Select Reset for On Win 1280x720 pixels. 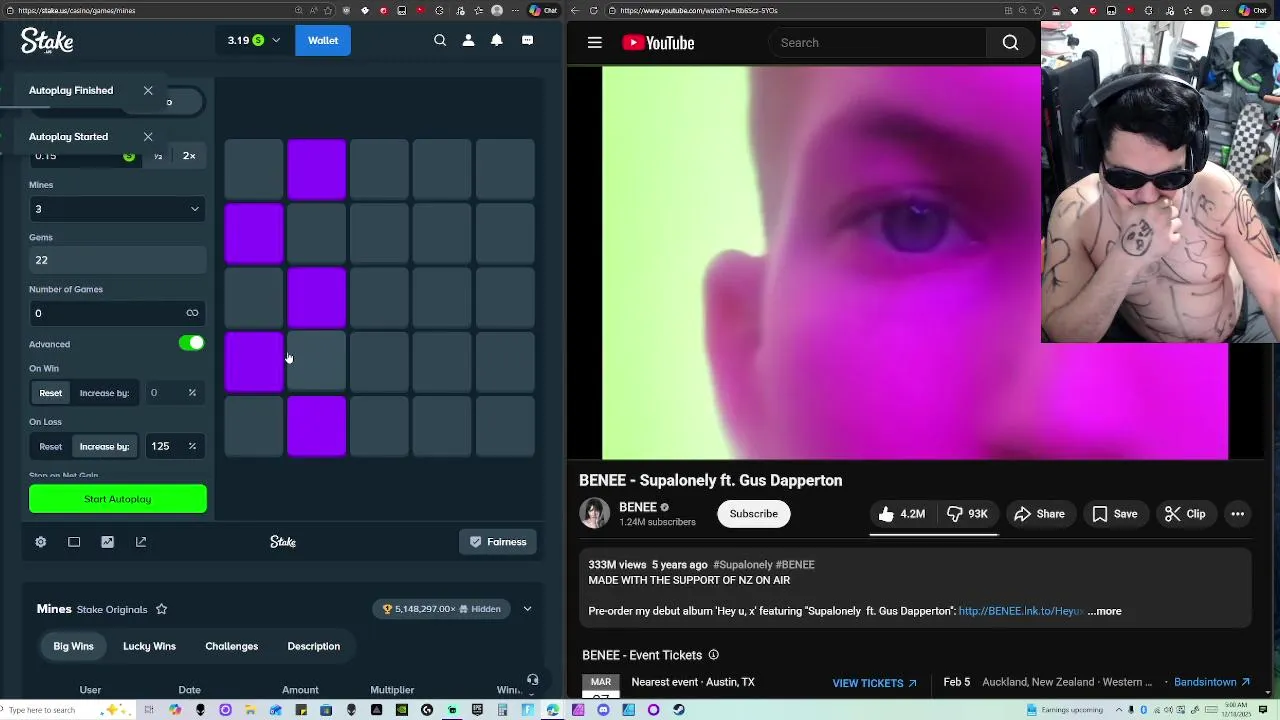click(50, 393)
